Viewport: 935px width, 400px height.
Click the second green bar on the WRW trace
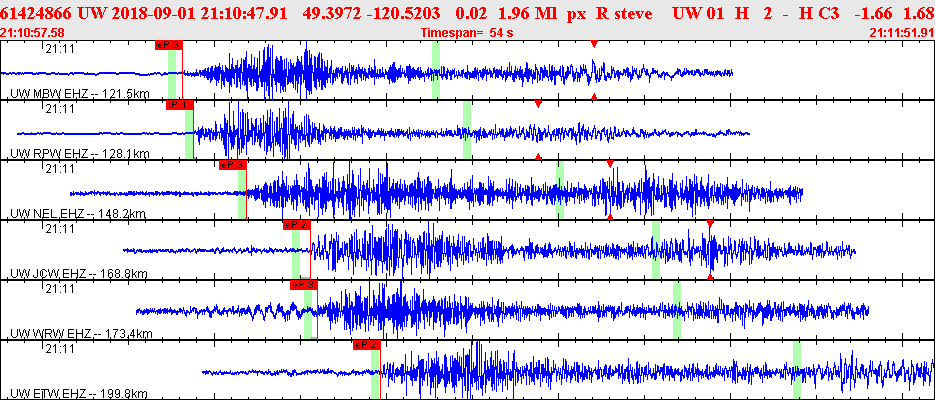tap(677, 309)
